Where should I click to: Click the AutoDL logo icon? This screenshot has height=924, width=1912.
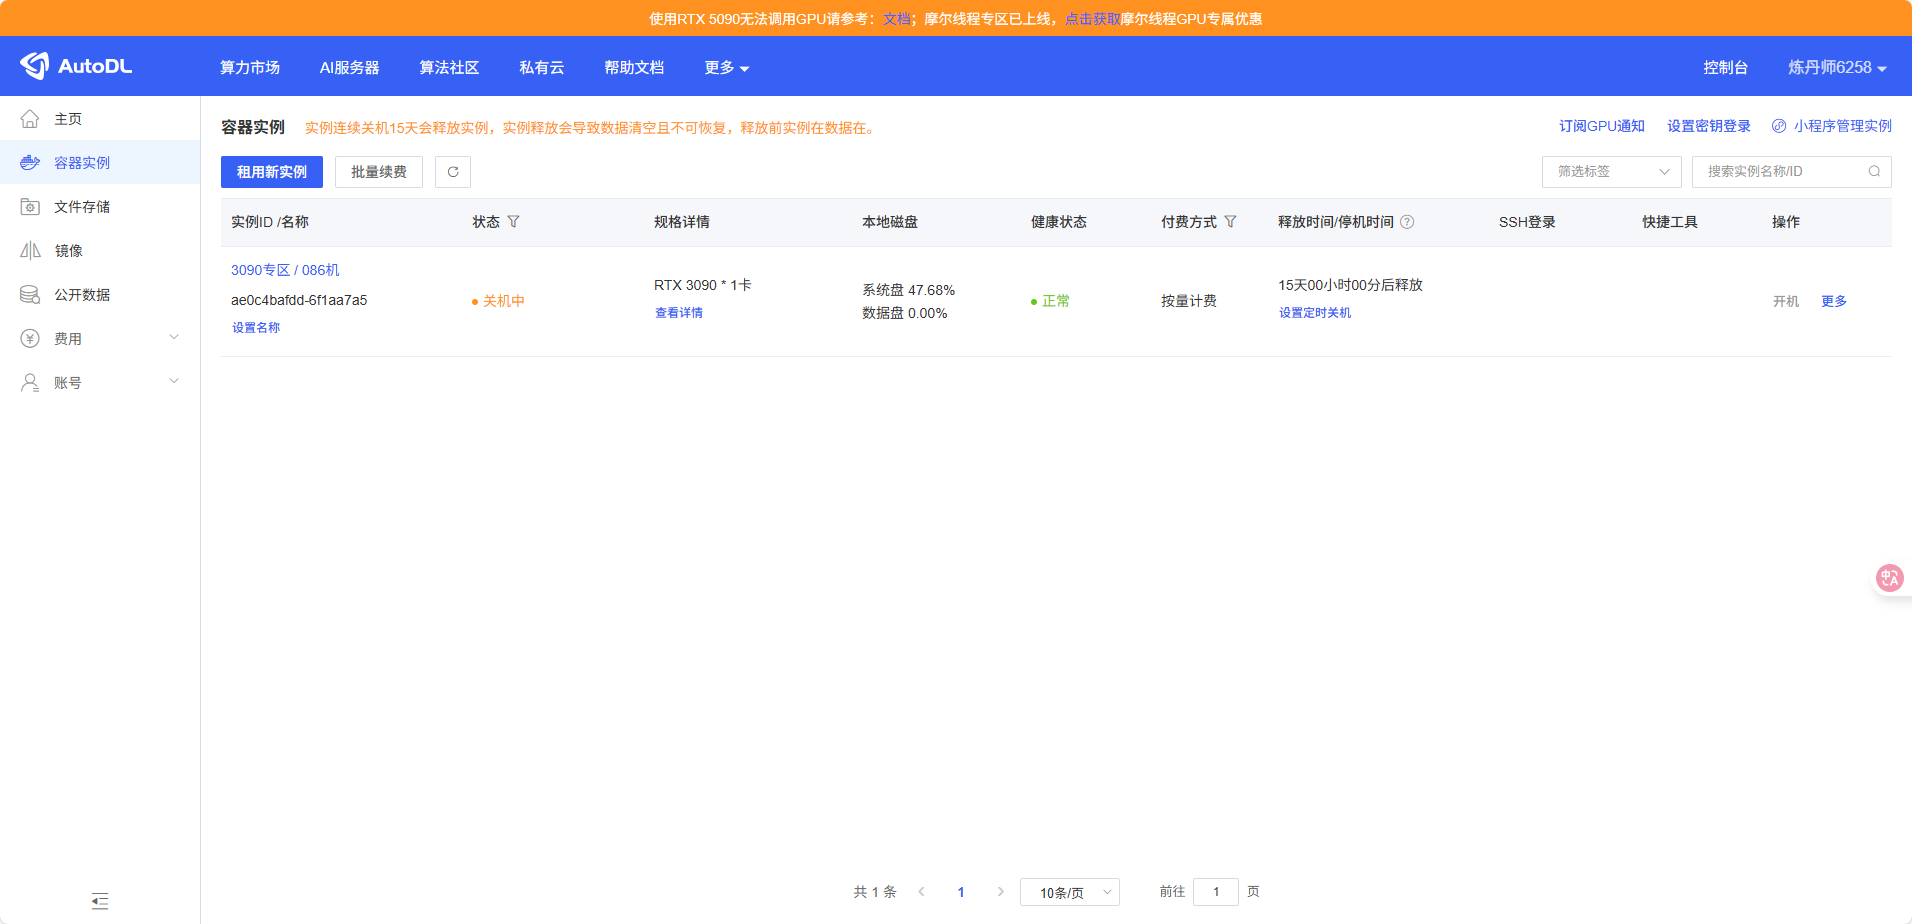pyautogui.click(x=35, y=66)
